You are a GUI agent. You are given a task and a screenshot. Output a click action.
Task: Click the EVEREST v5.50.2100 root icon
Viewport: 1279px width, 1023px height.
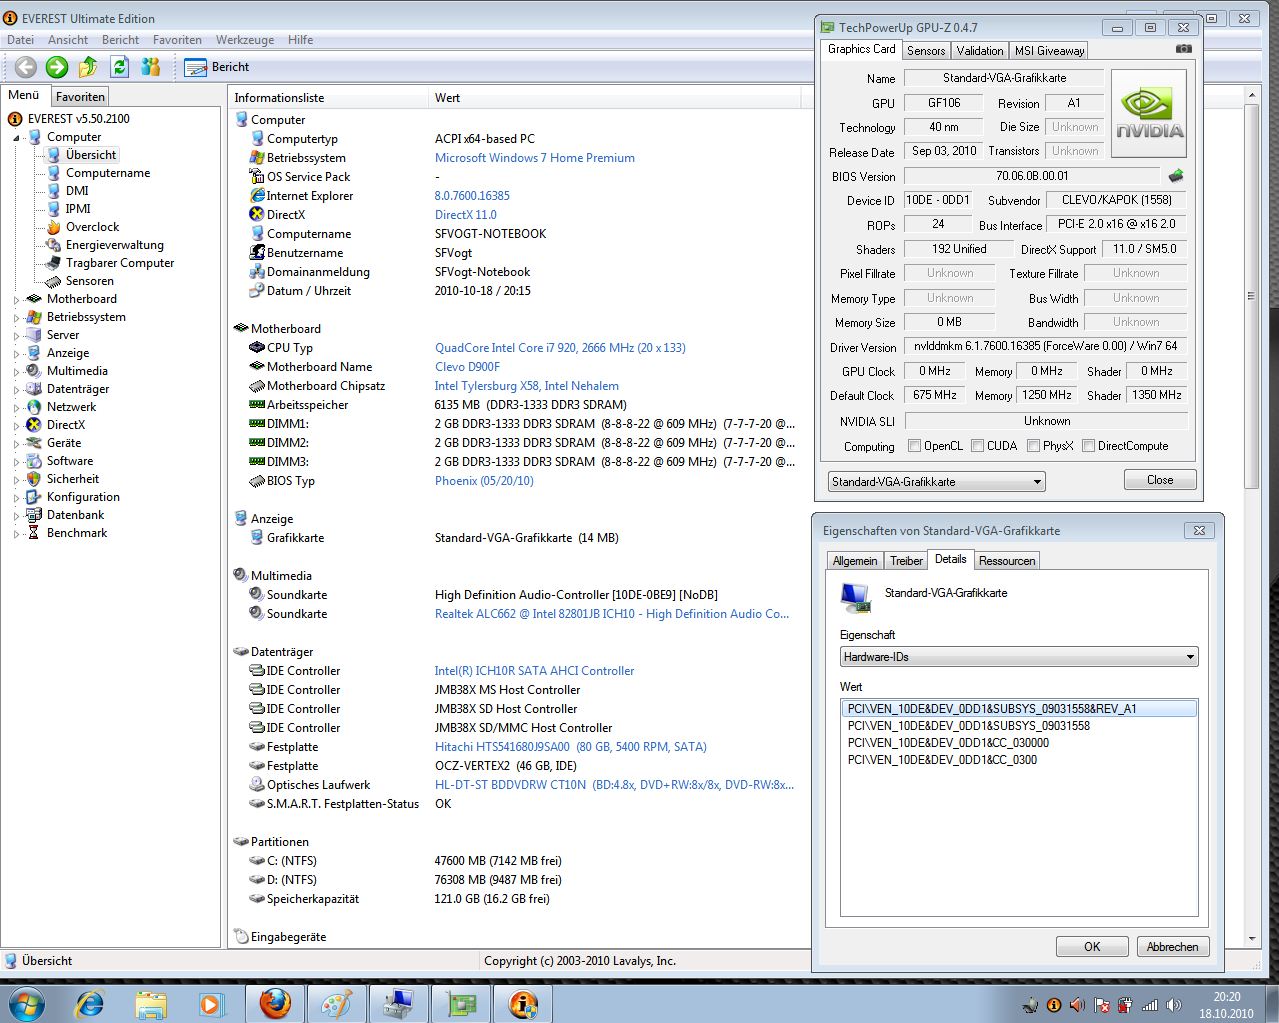point(14,118)
